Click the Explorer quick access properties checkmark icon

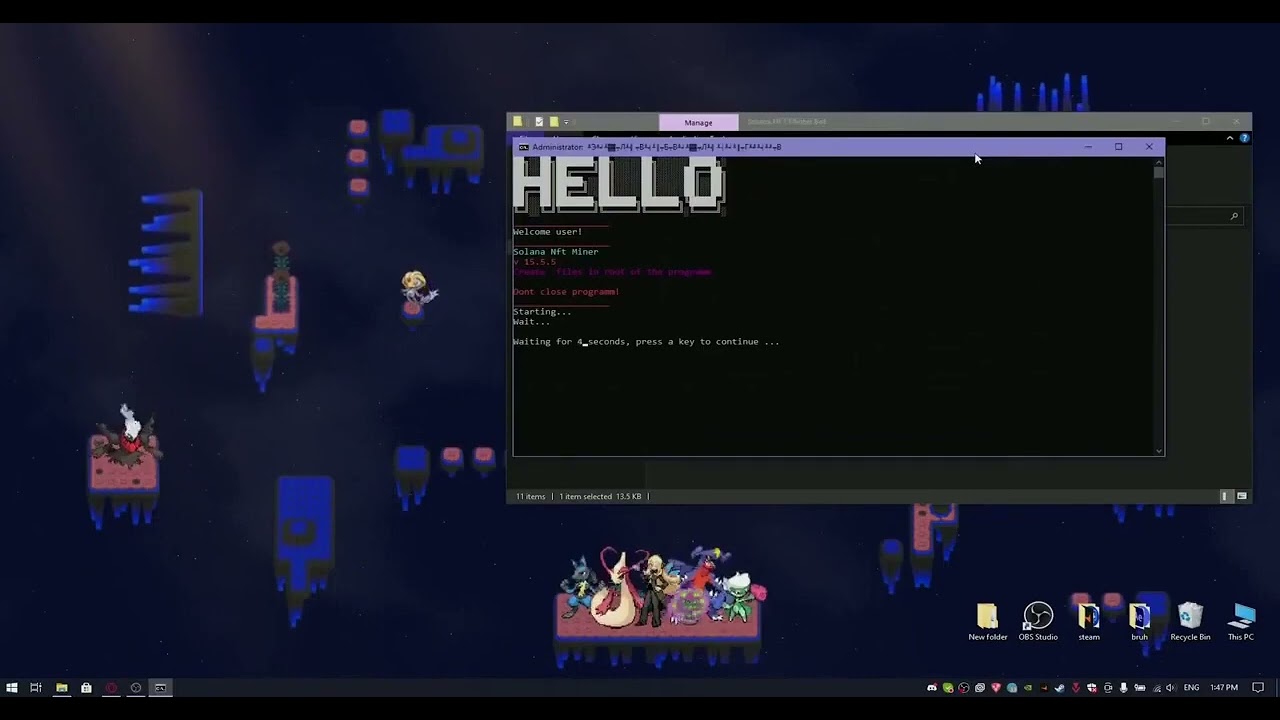point(539,122)
